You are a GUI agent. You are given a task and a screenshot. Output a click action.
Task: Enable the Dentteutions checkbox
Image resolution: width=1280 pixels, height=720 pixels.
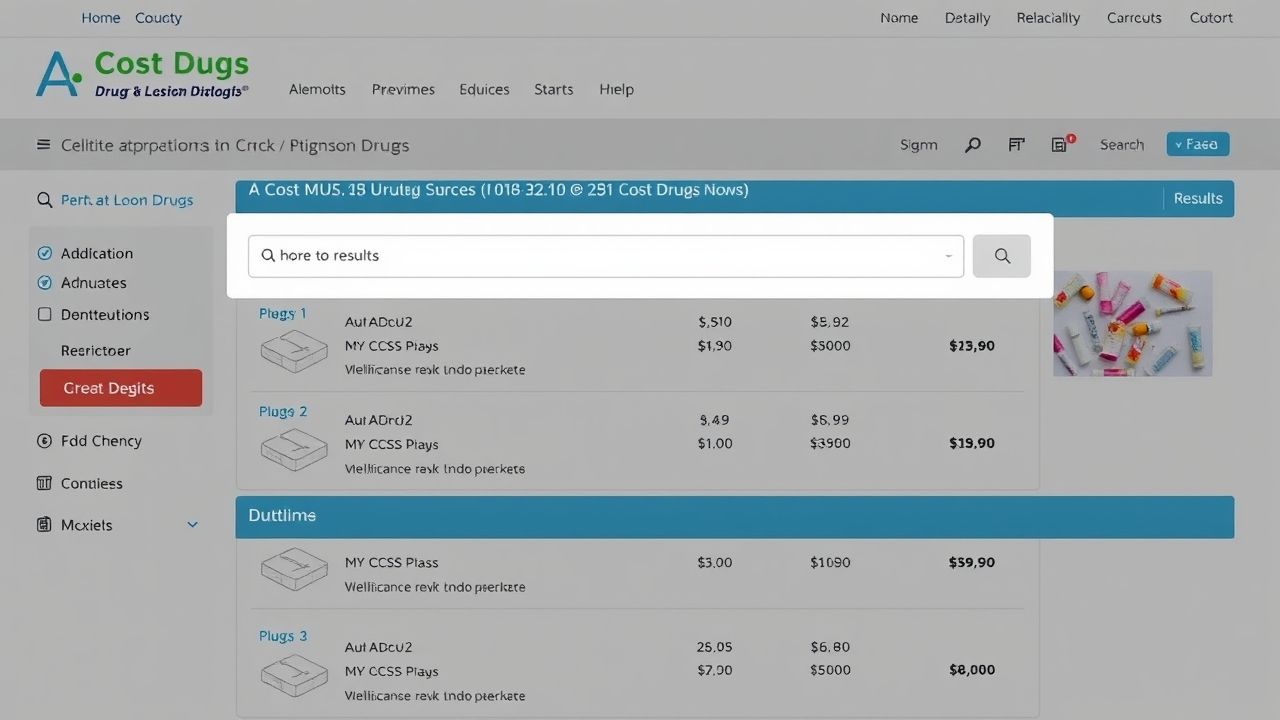(x=45, y=314)
